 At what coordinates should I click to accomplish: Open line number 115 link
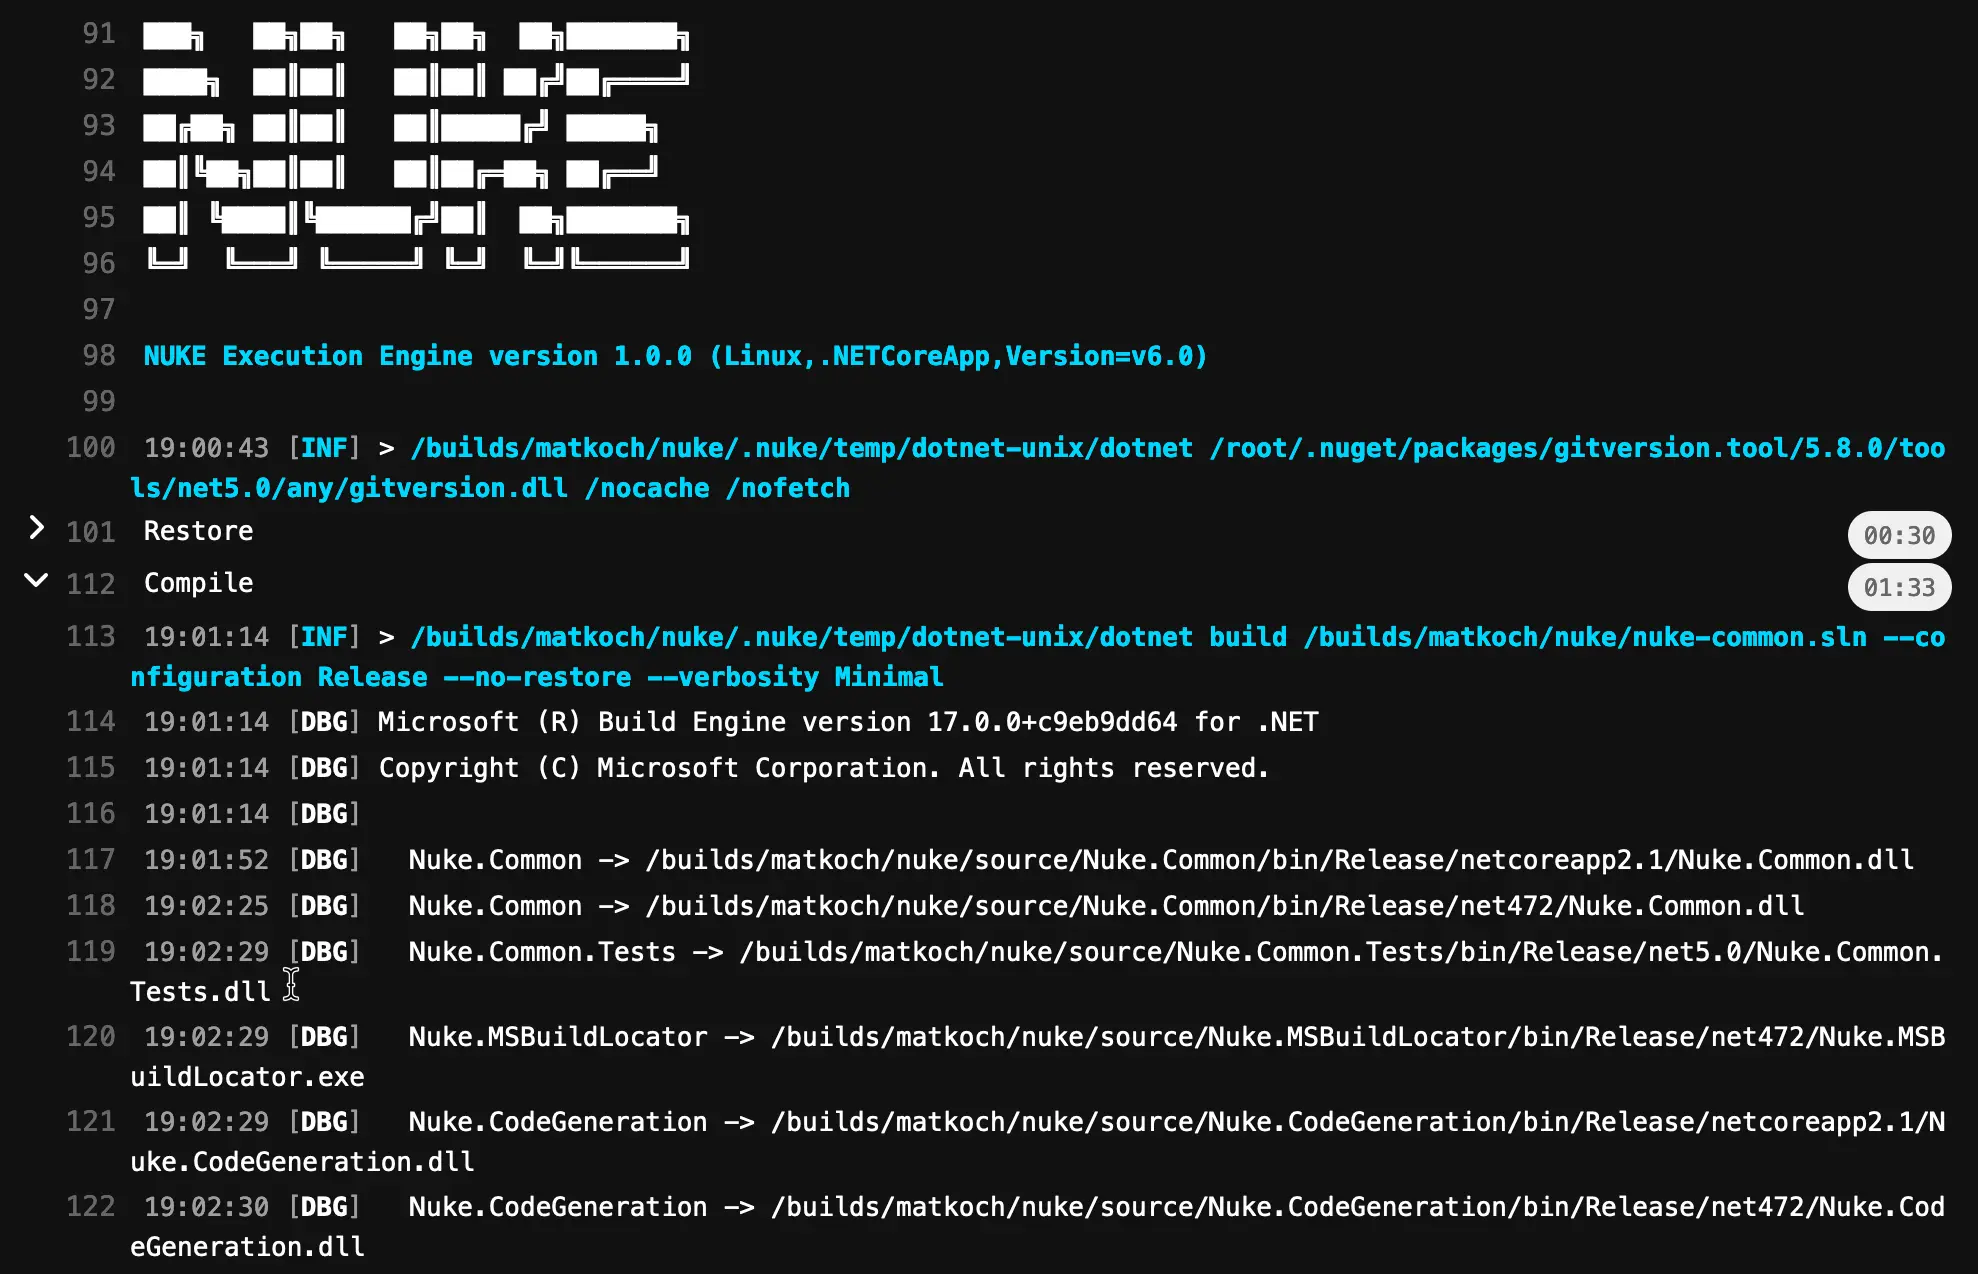(x=90, y=768)
